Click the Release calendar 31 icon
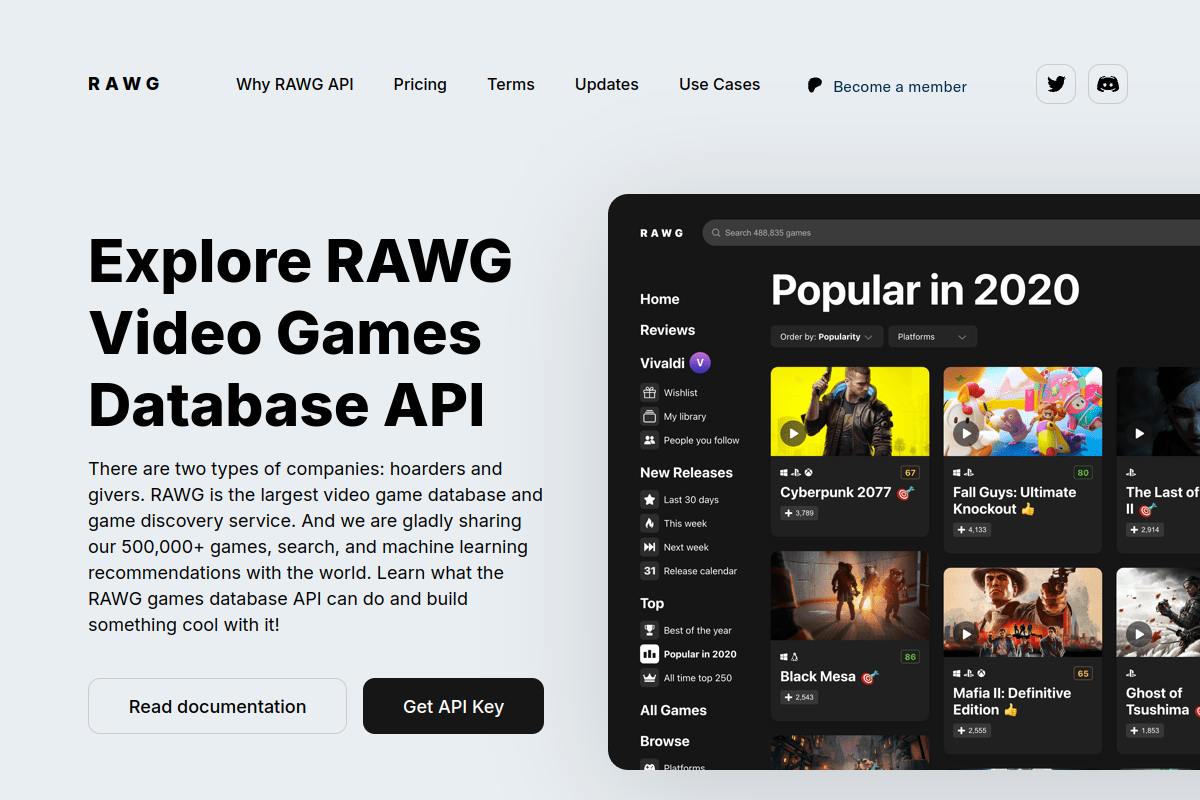Image resolution: width=1200 pixels, height=800 pixels. tap(649, 571)
